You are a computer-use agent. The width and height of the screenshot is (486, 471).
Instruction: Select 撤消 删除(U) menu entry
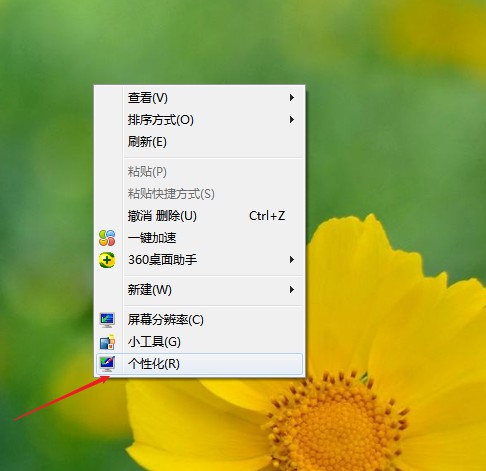(x=199, y=216)
